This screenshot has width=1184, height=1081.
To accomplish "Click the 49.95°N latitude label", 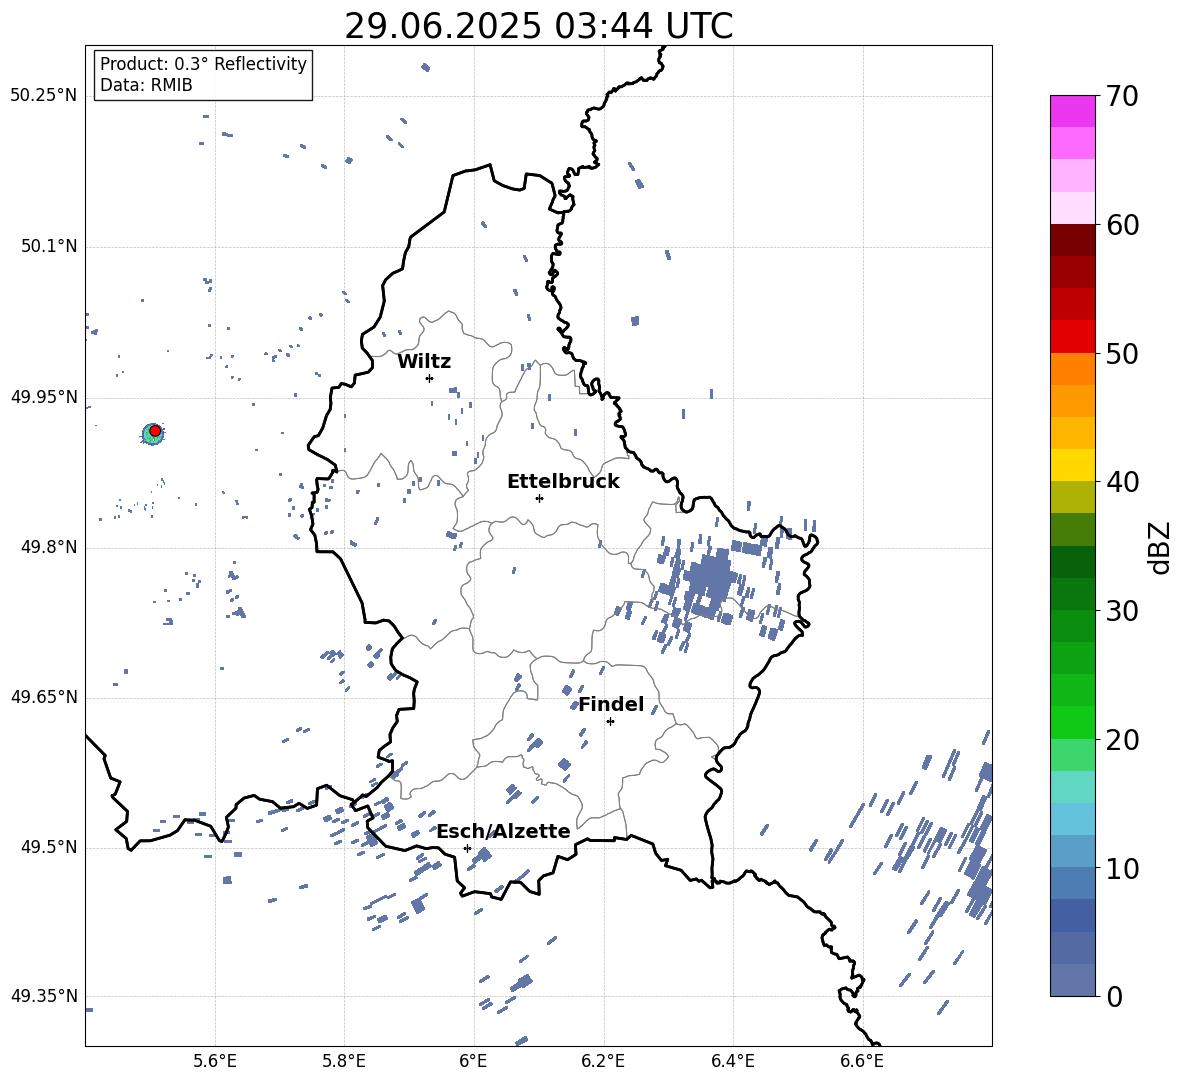I will 44,396.
